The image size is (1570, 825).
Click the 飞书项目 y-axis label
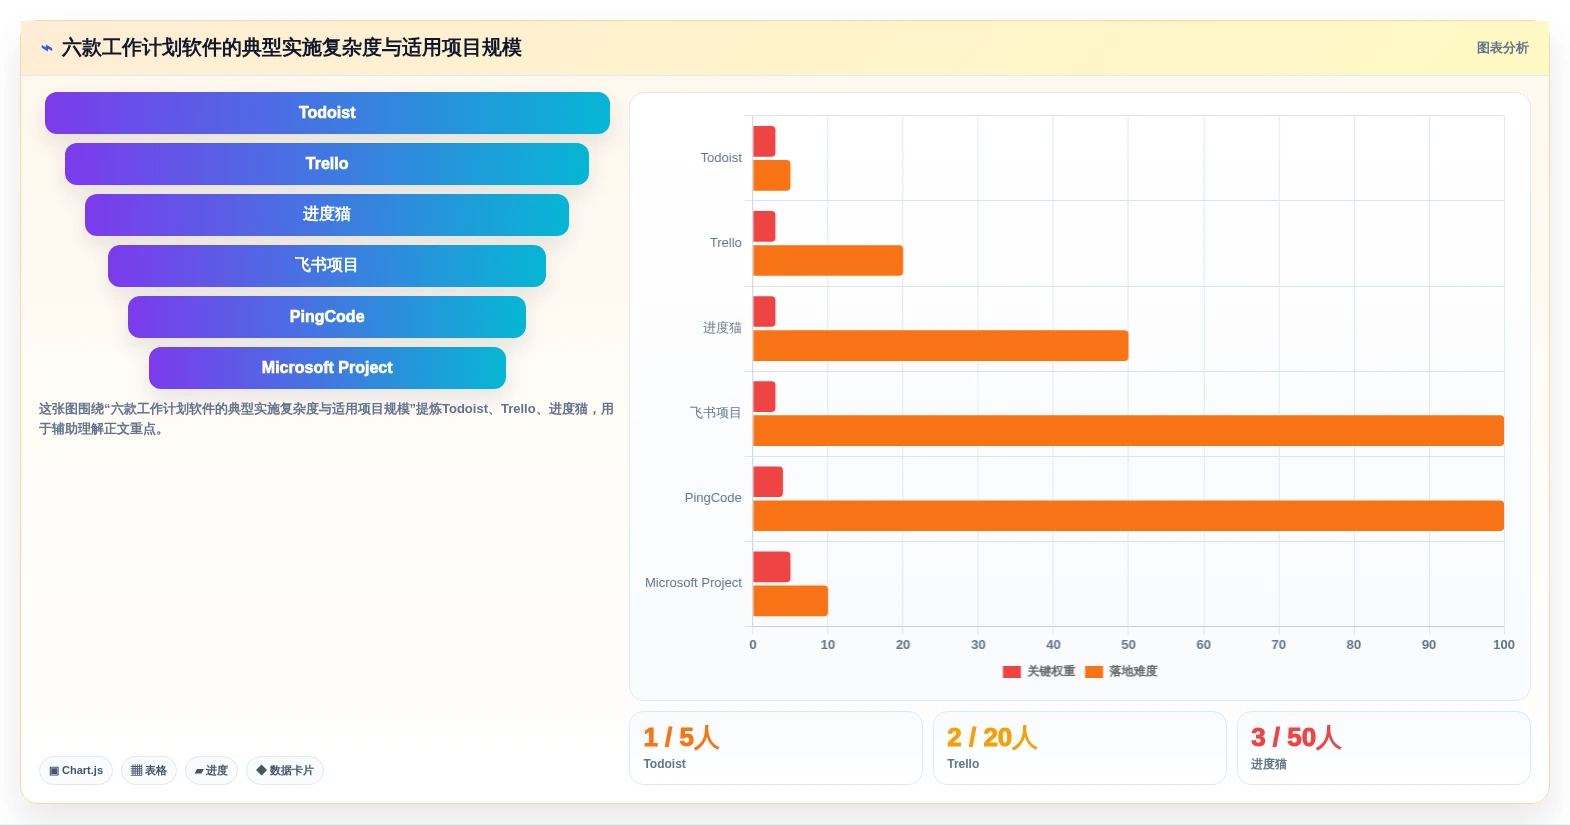716,413
